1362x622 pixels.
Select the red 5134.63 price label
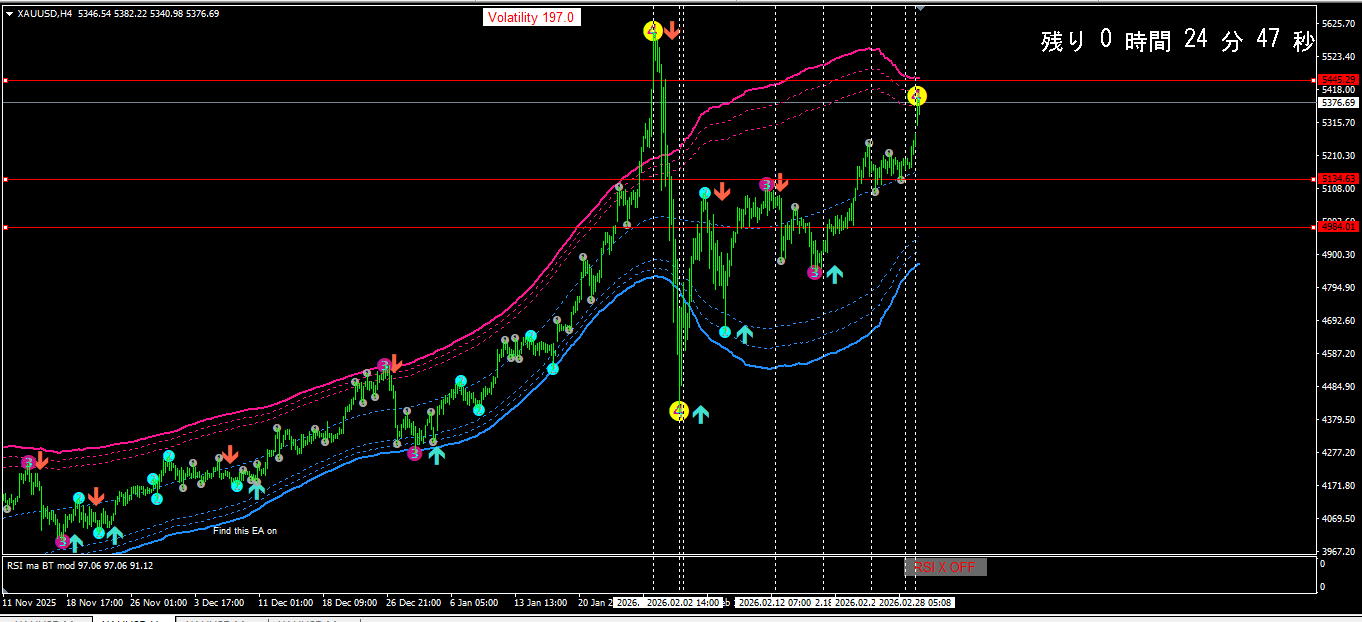(1337, 179)
